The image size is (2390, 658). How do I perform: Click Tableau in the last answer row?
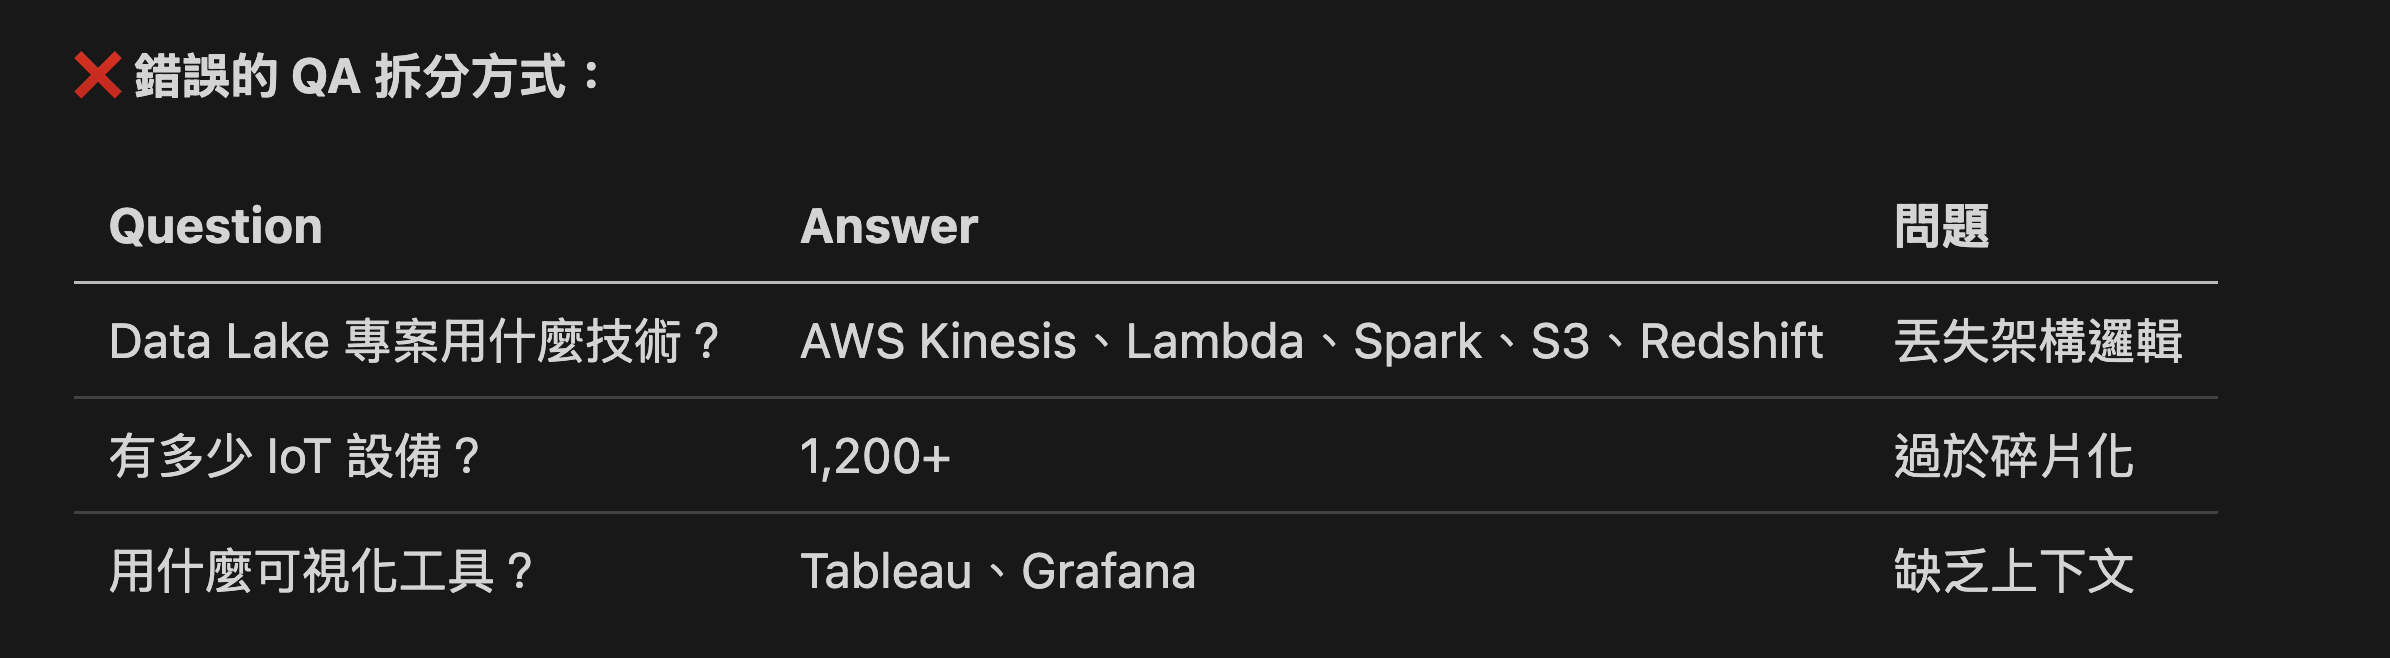[x=886, y=571]
